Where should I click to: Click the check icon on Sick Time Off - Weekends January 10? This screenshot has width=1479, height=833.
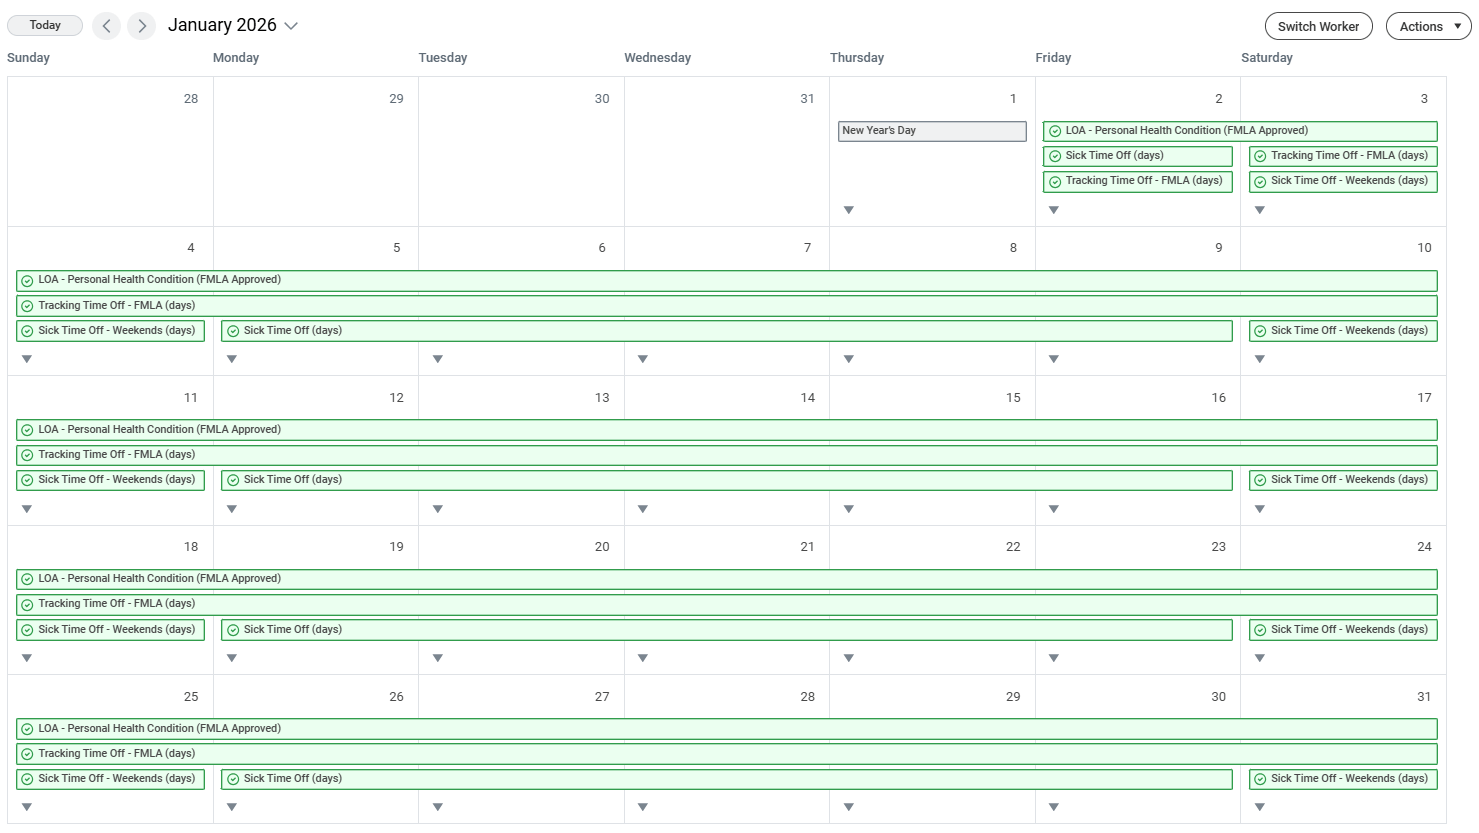(x=1260, y=330)
